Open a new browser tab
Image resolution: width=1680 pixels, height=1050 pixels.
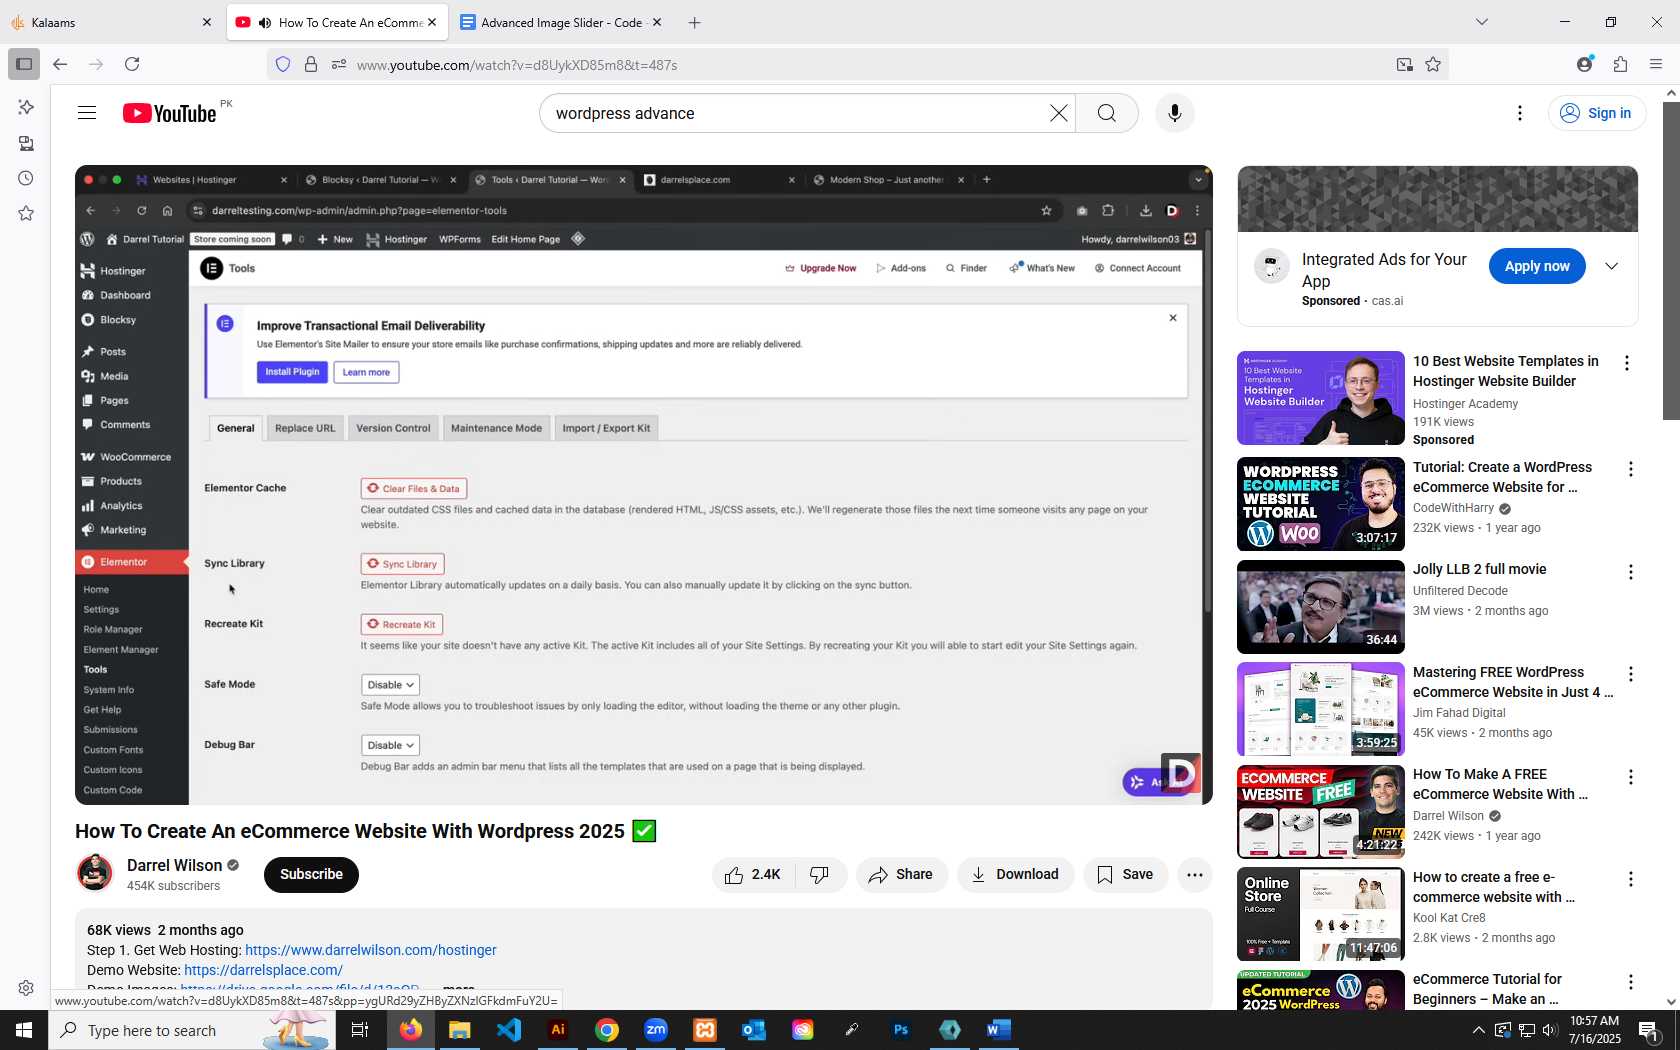694,22
